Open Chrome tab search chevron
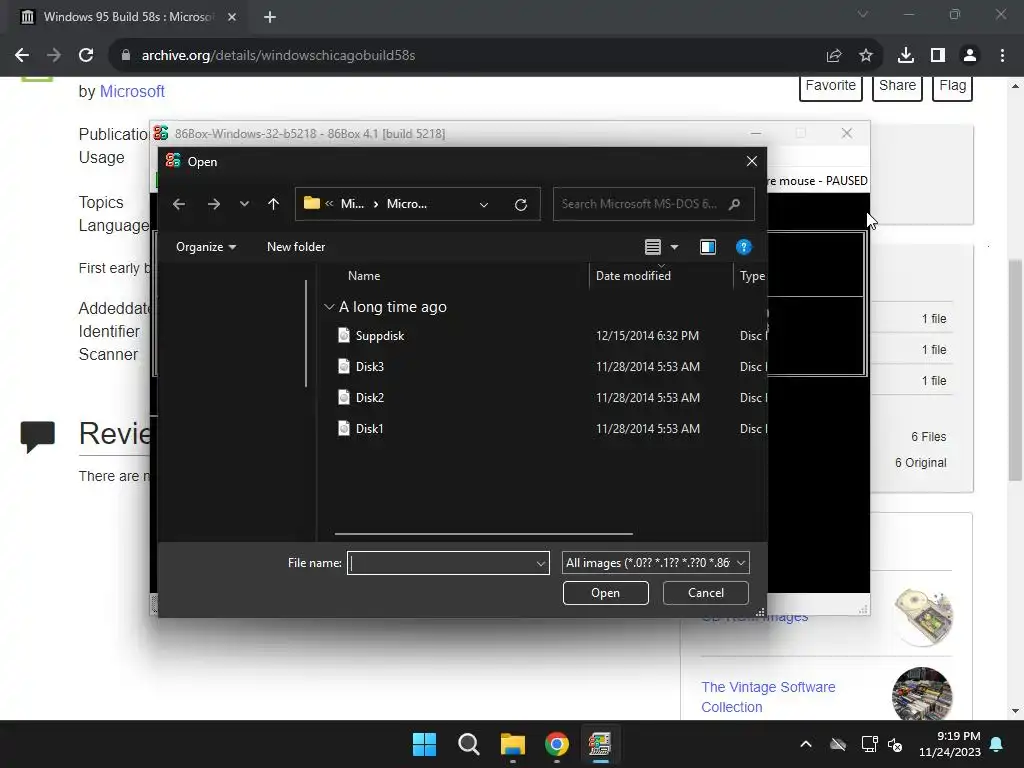Viewport: 1024px width, 768px height. click(863, 14)
